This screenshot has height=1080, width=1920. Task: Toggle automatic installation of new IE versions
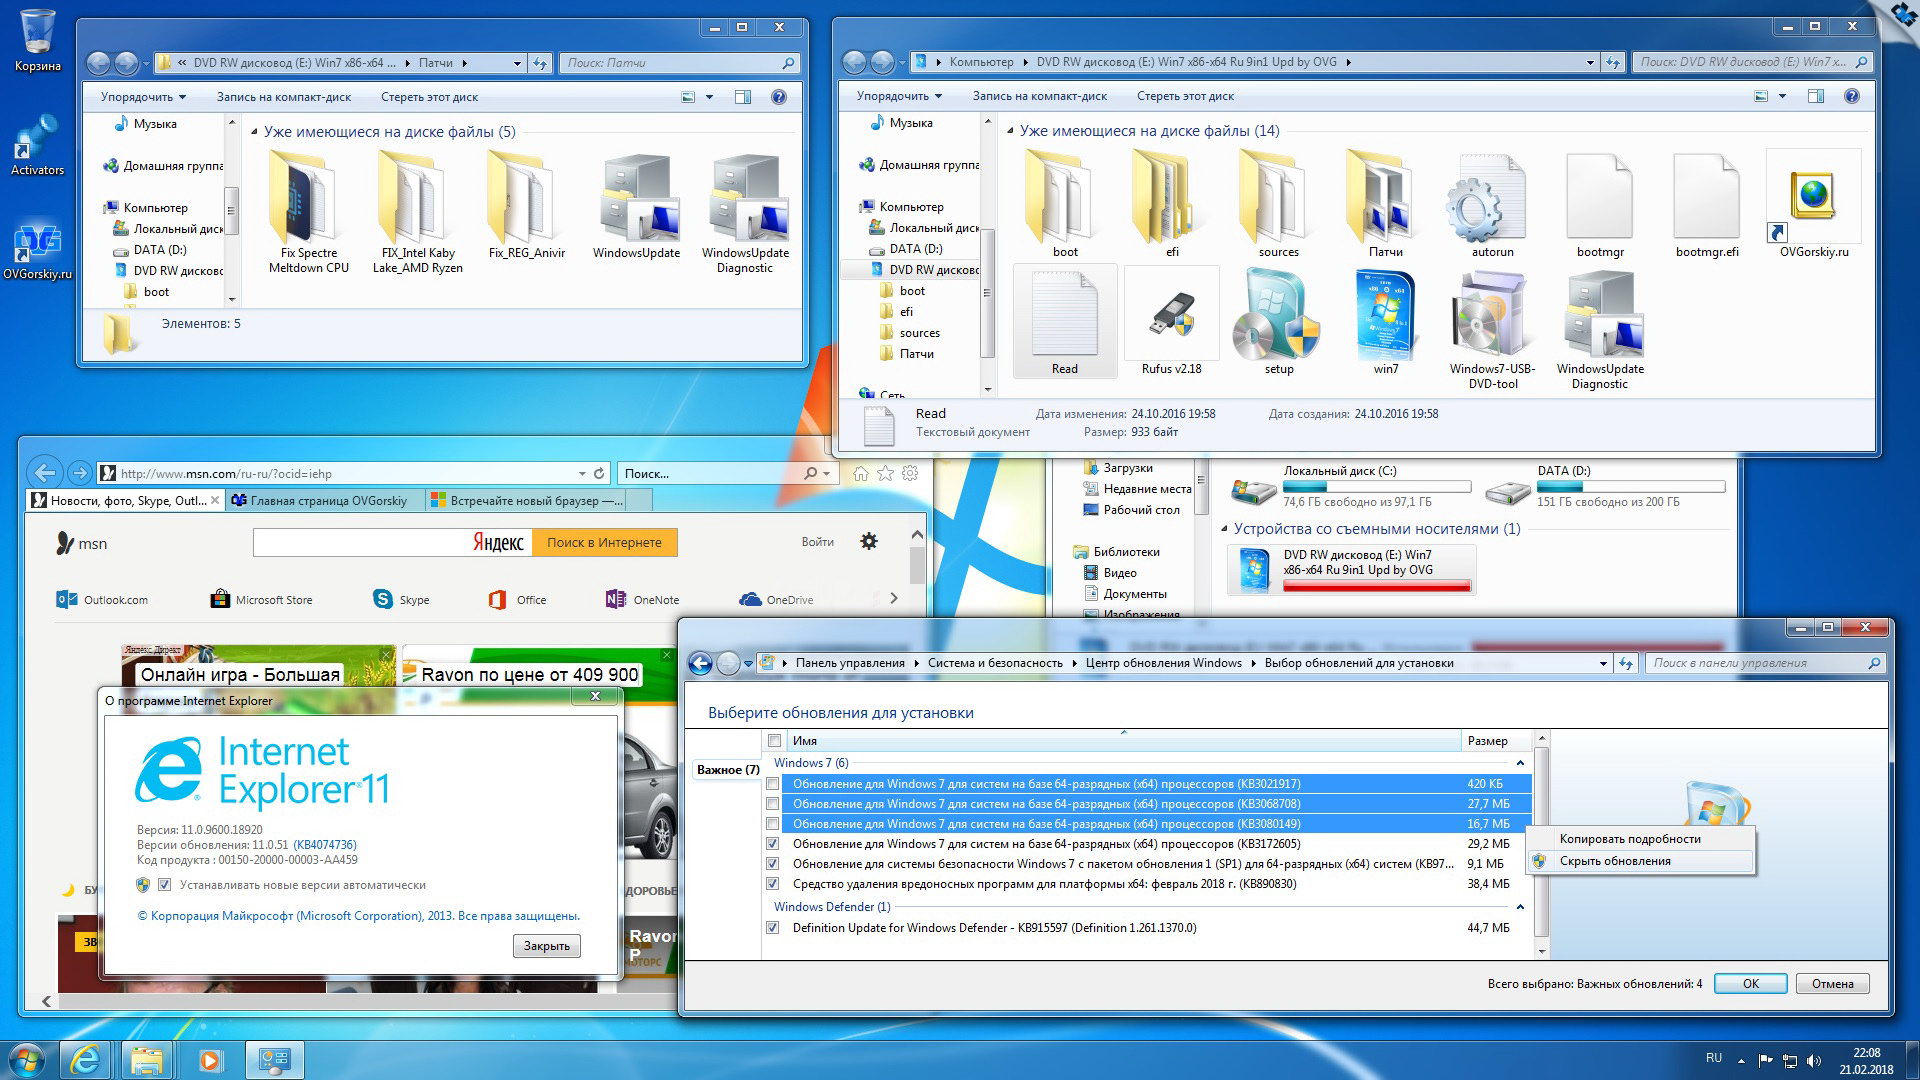[165, 885]
